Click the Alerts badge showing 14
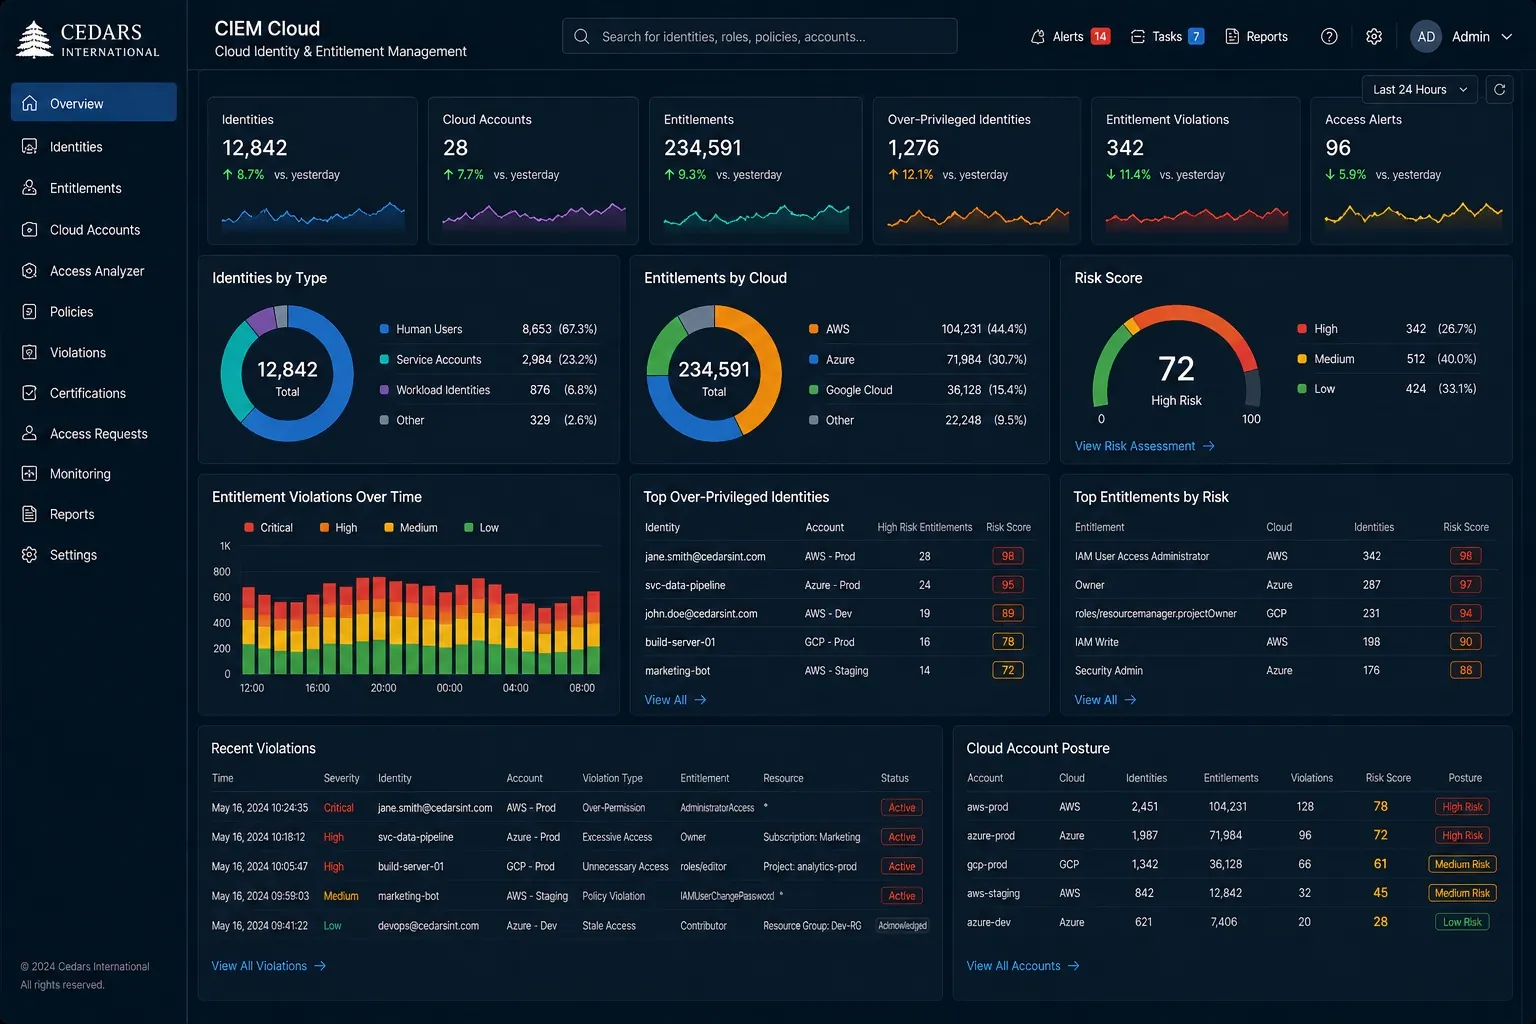Image resolution: width=1536 pixels, height=1024 pixels. 1100,36
